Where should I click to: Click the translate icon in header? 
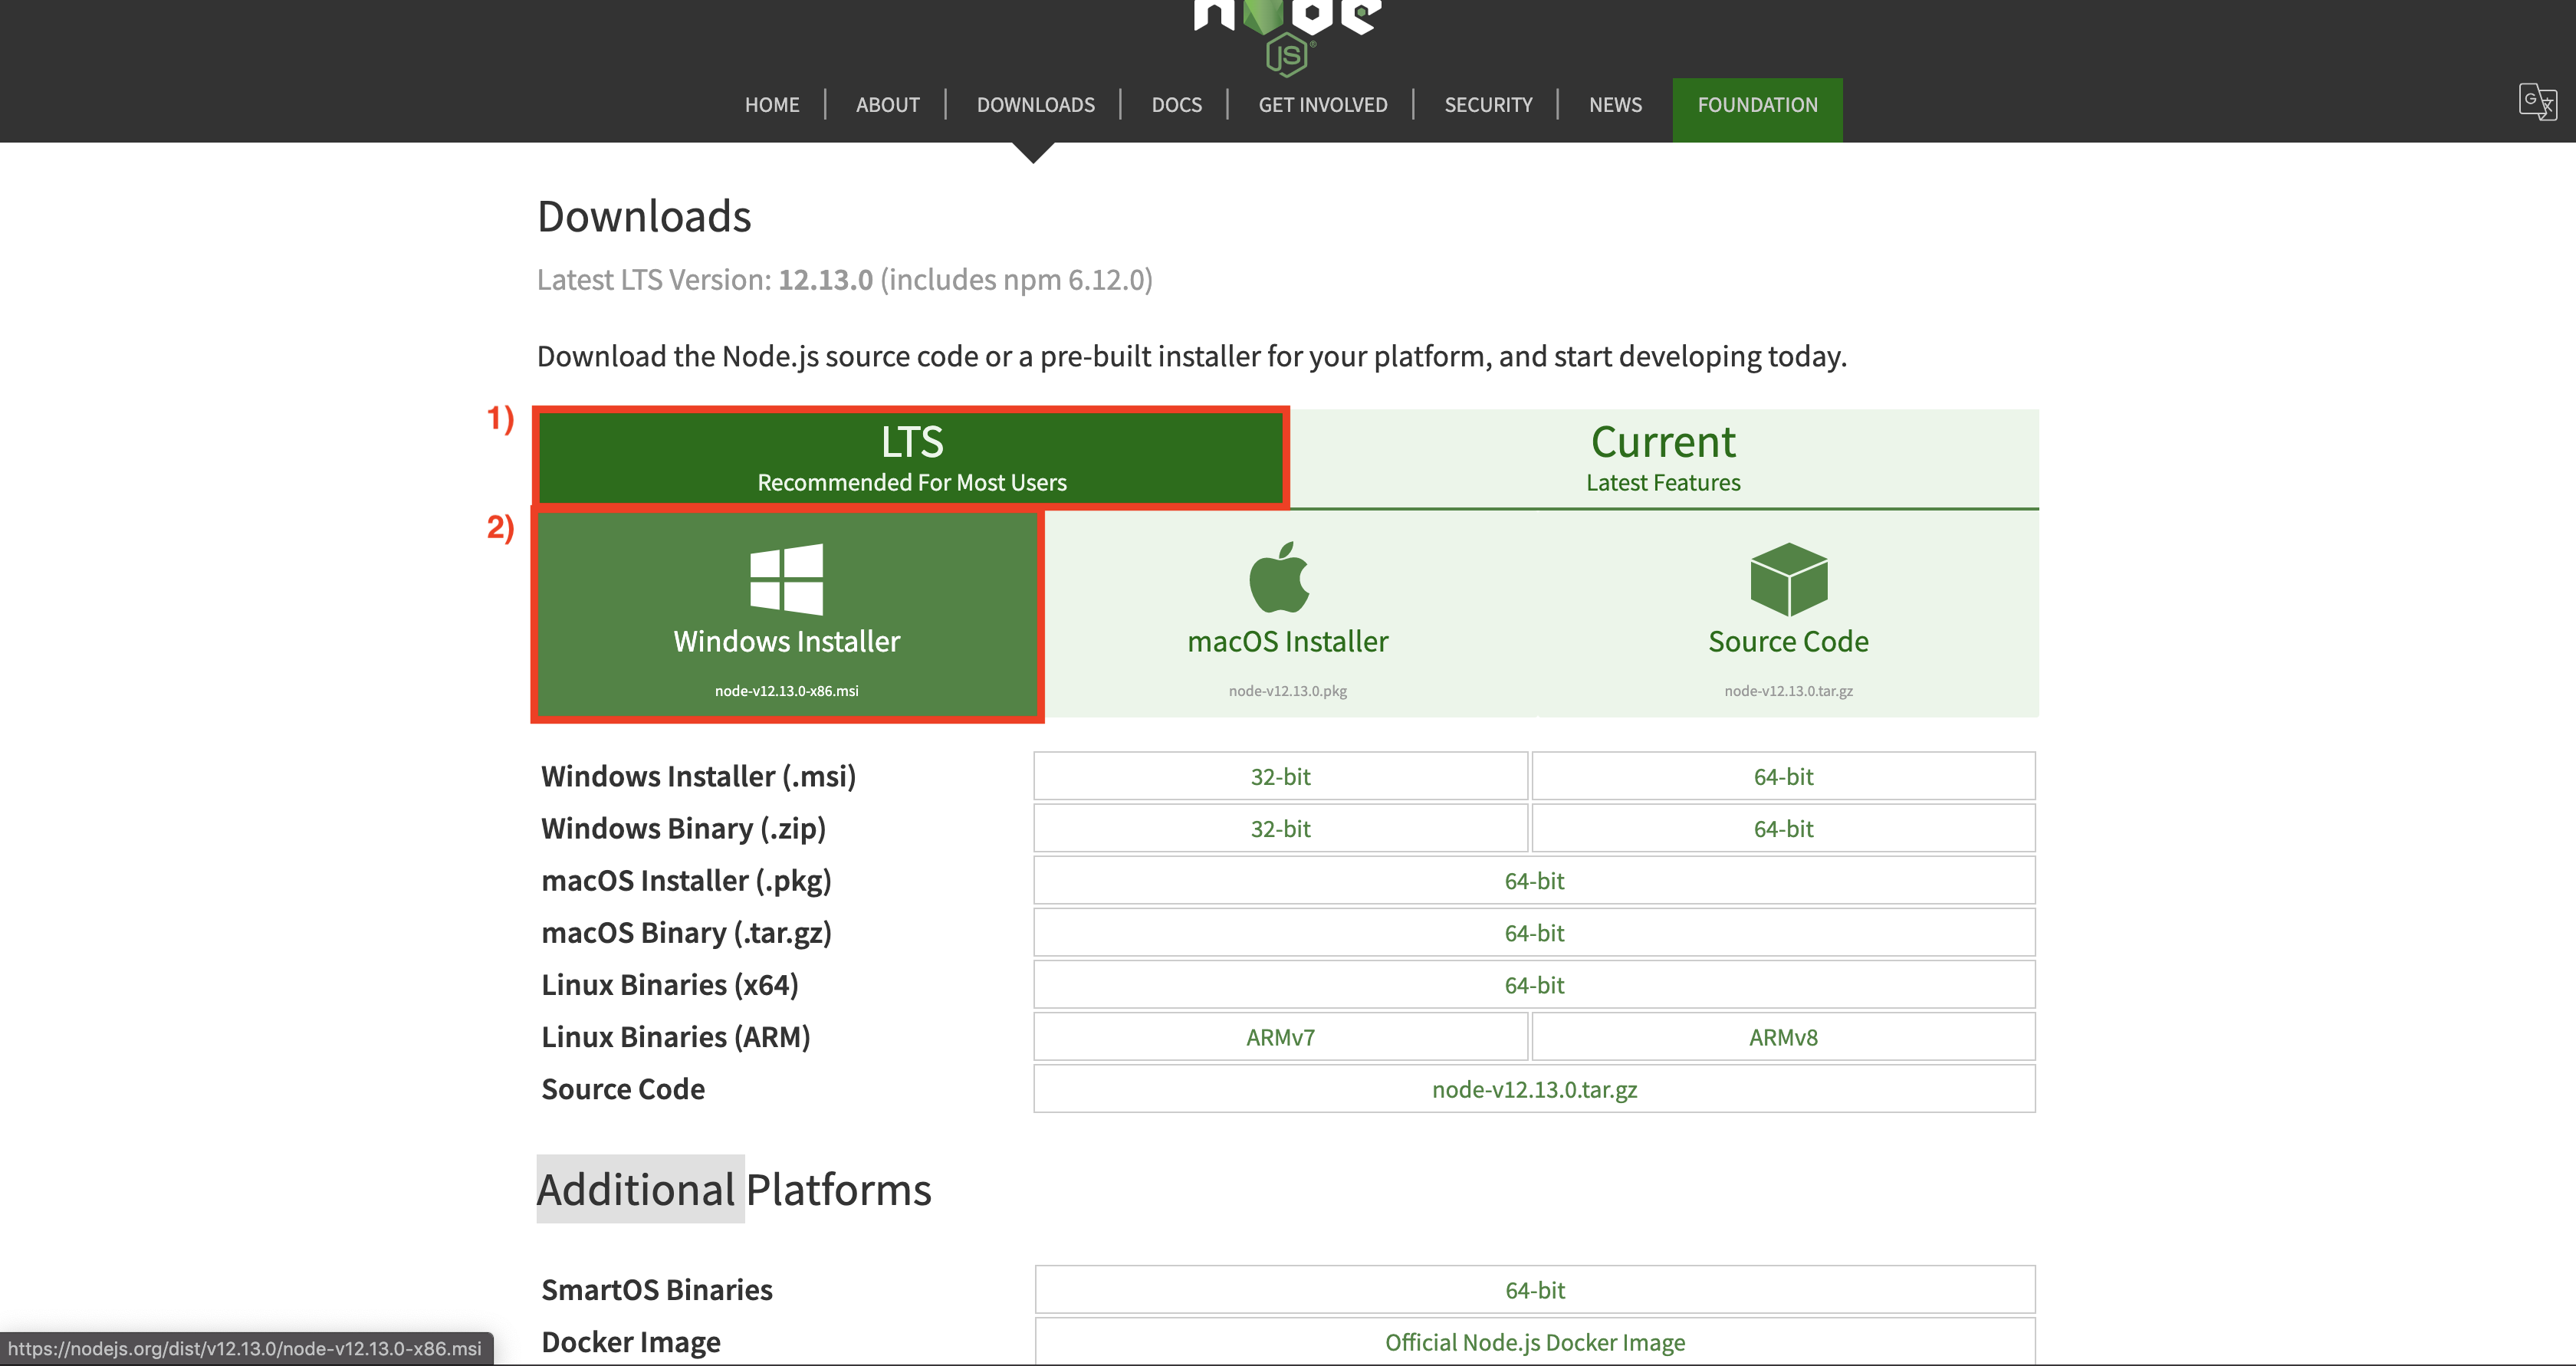[x=2537, y=102]
